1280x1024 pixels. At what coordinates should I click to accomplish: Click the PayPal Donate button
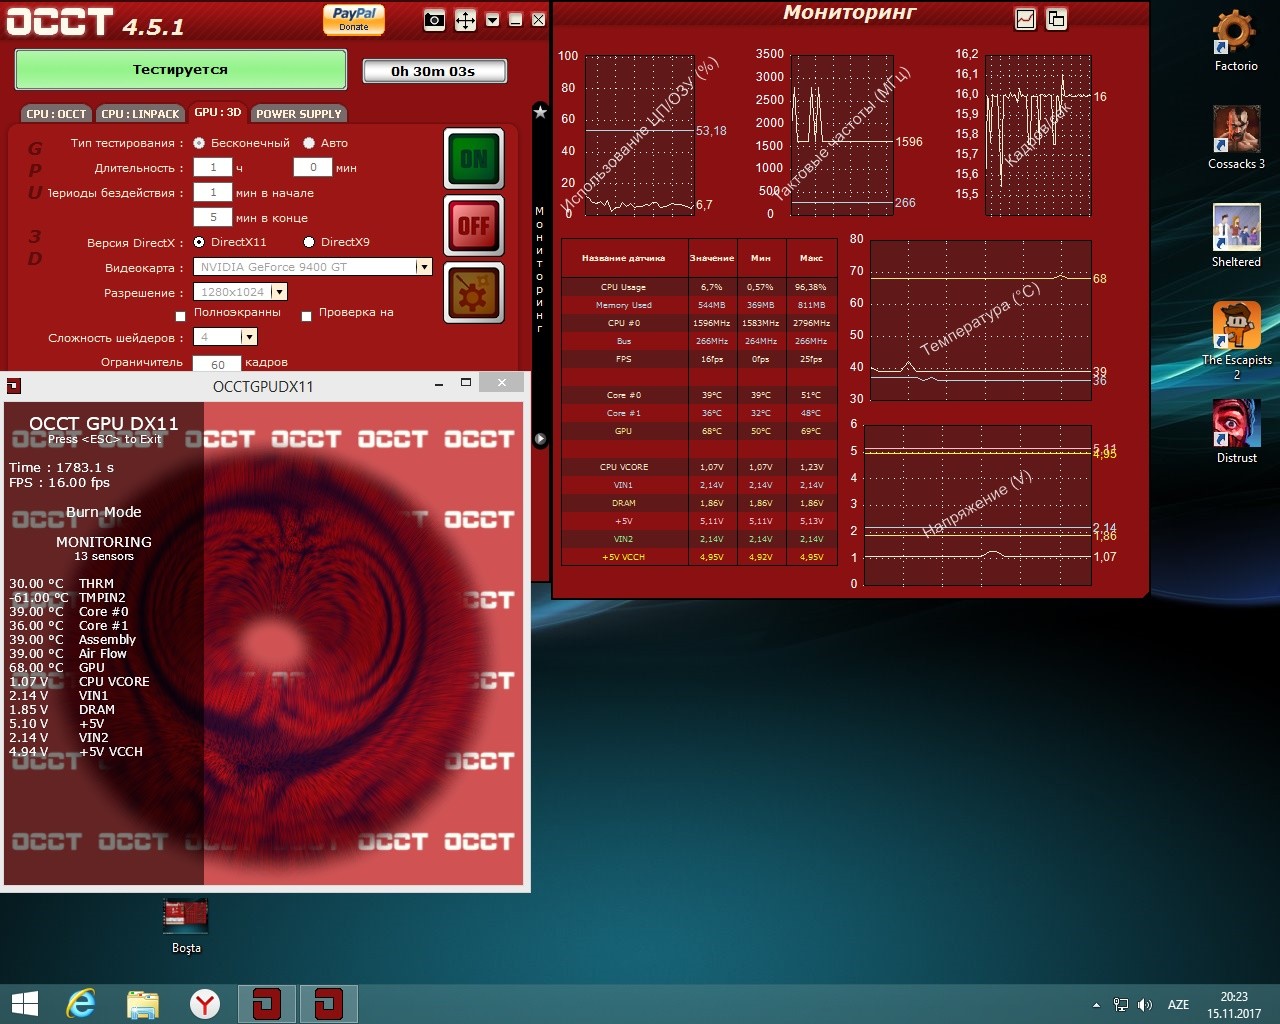pos(353,19)
